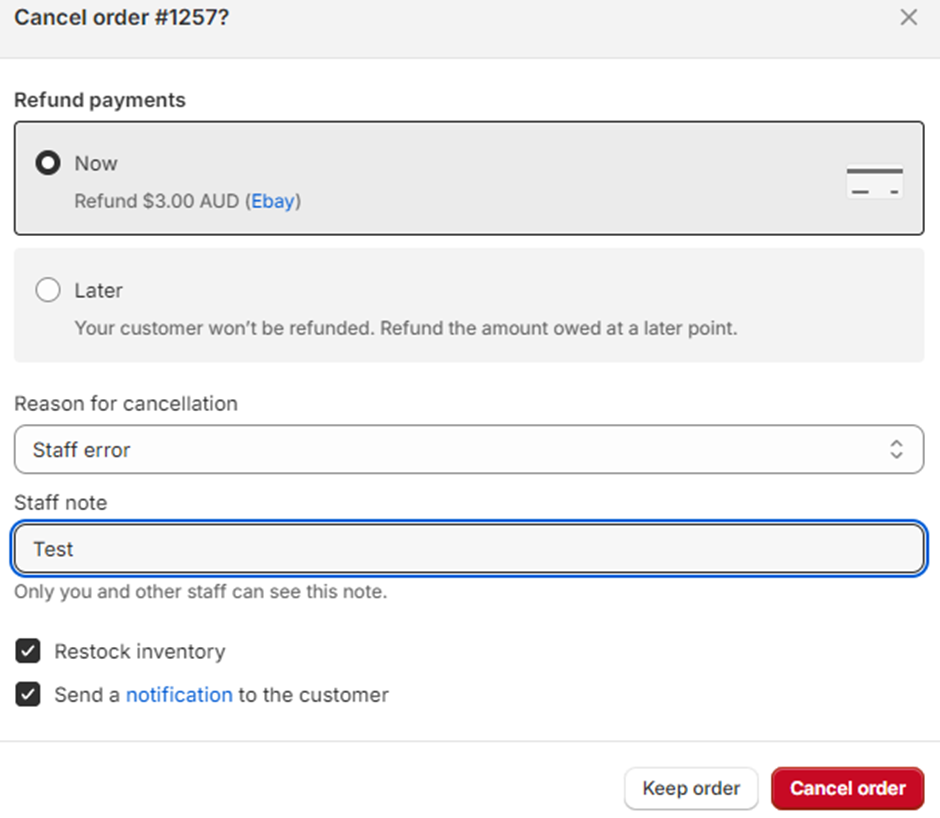
Task: Click the credit card icon
Action: click(875, 182)
